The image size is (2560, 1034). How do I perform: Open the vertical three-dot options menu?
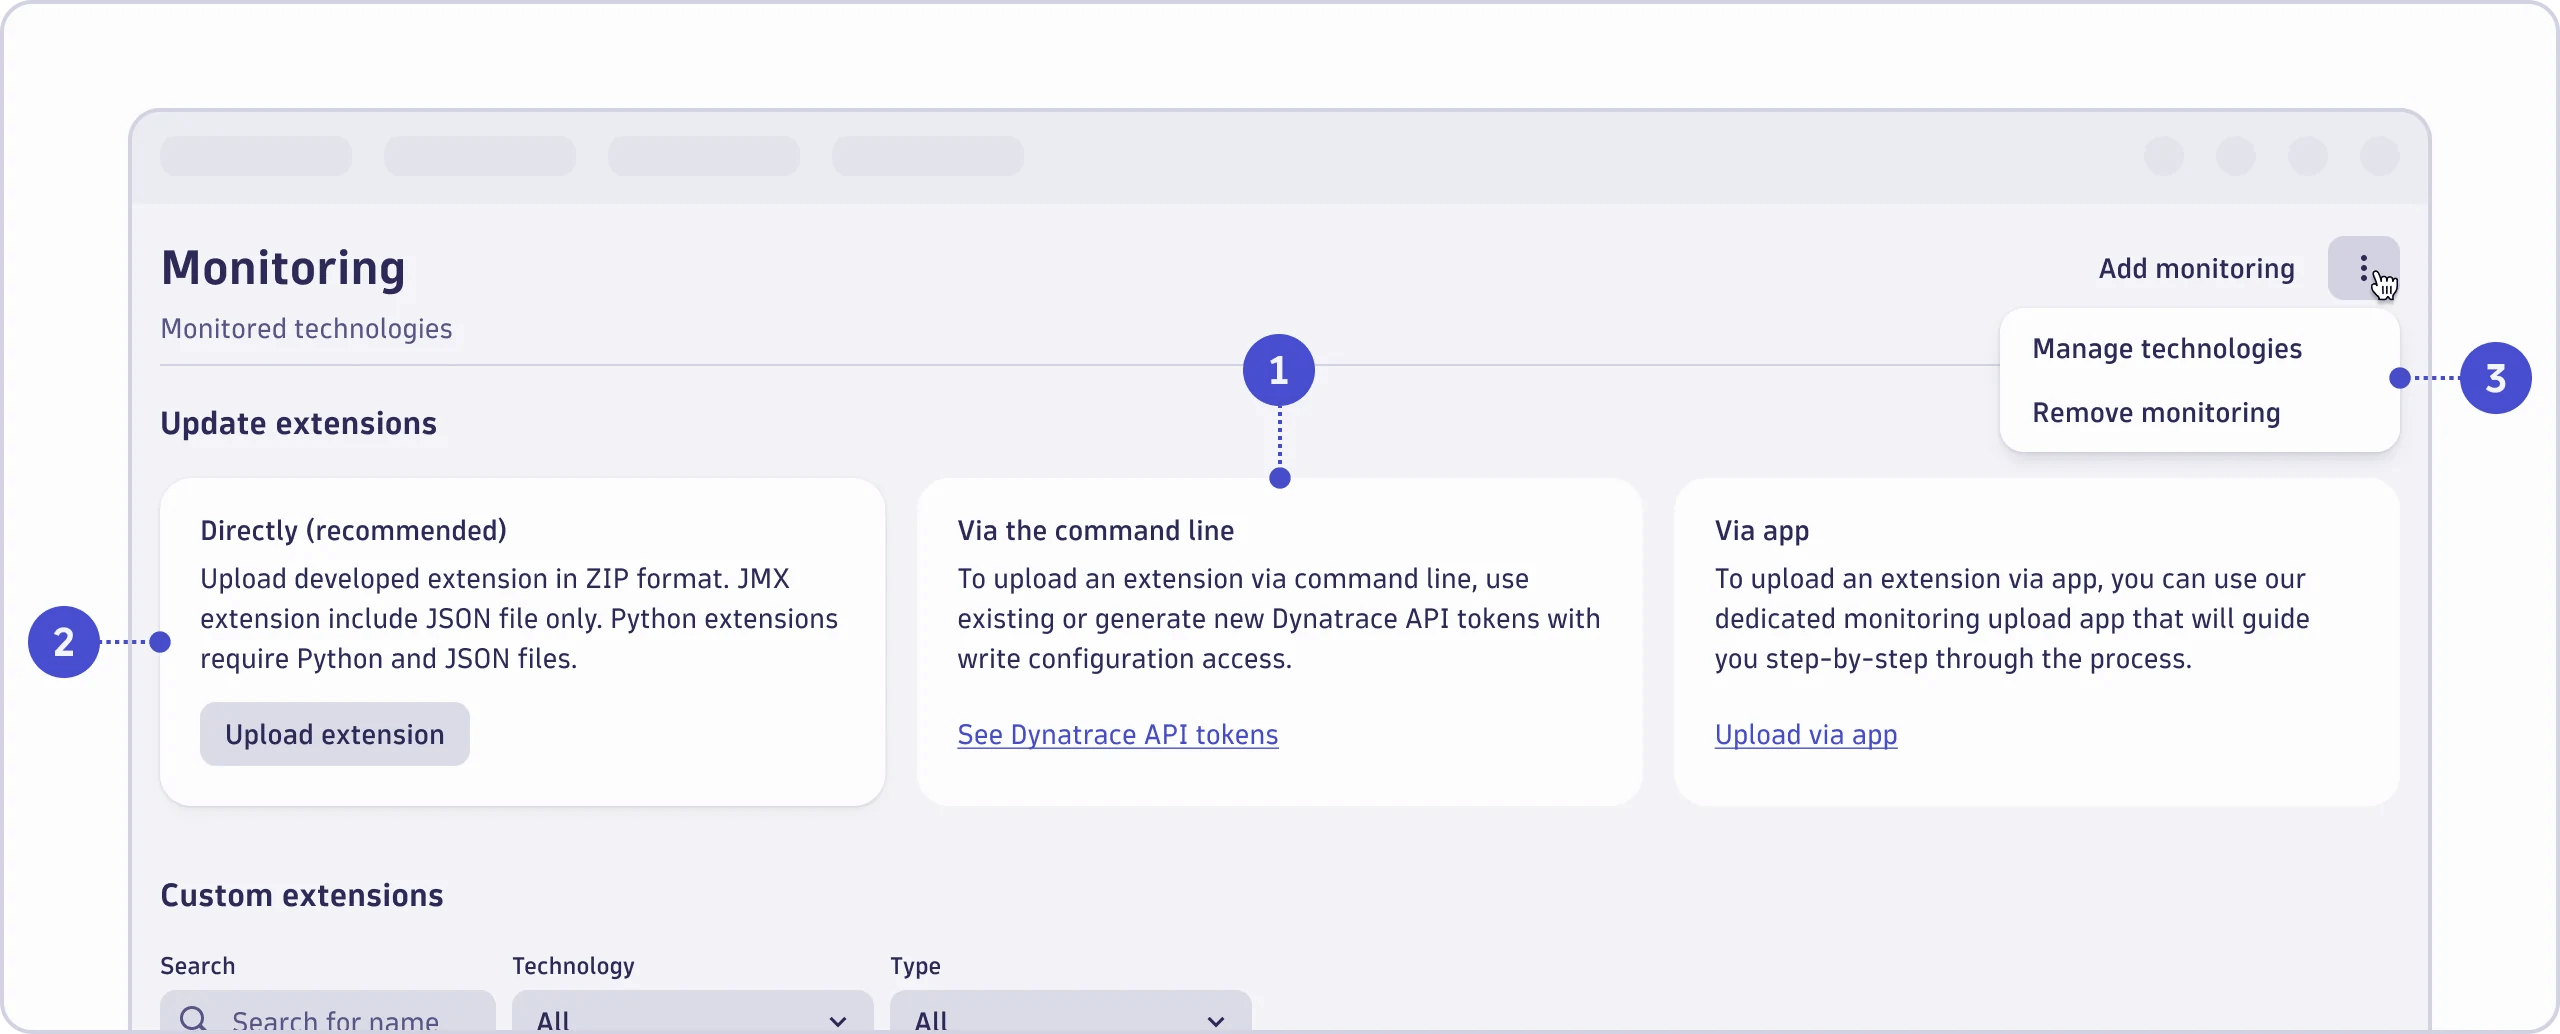tap(2364, 268)
